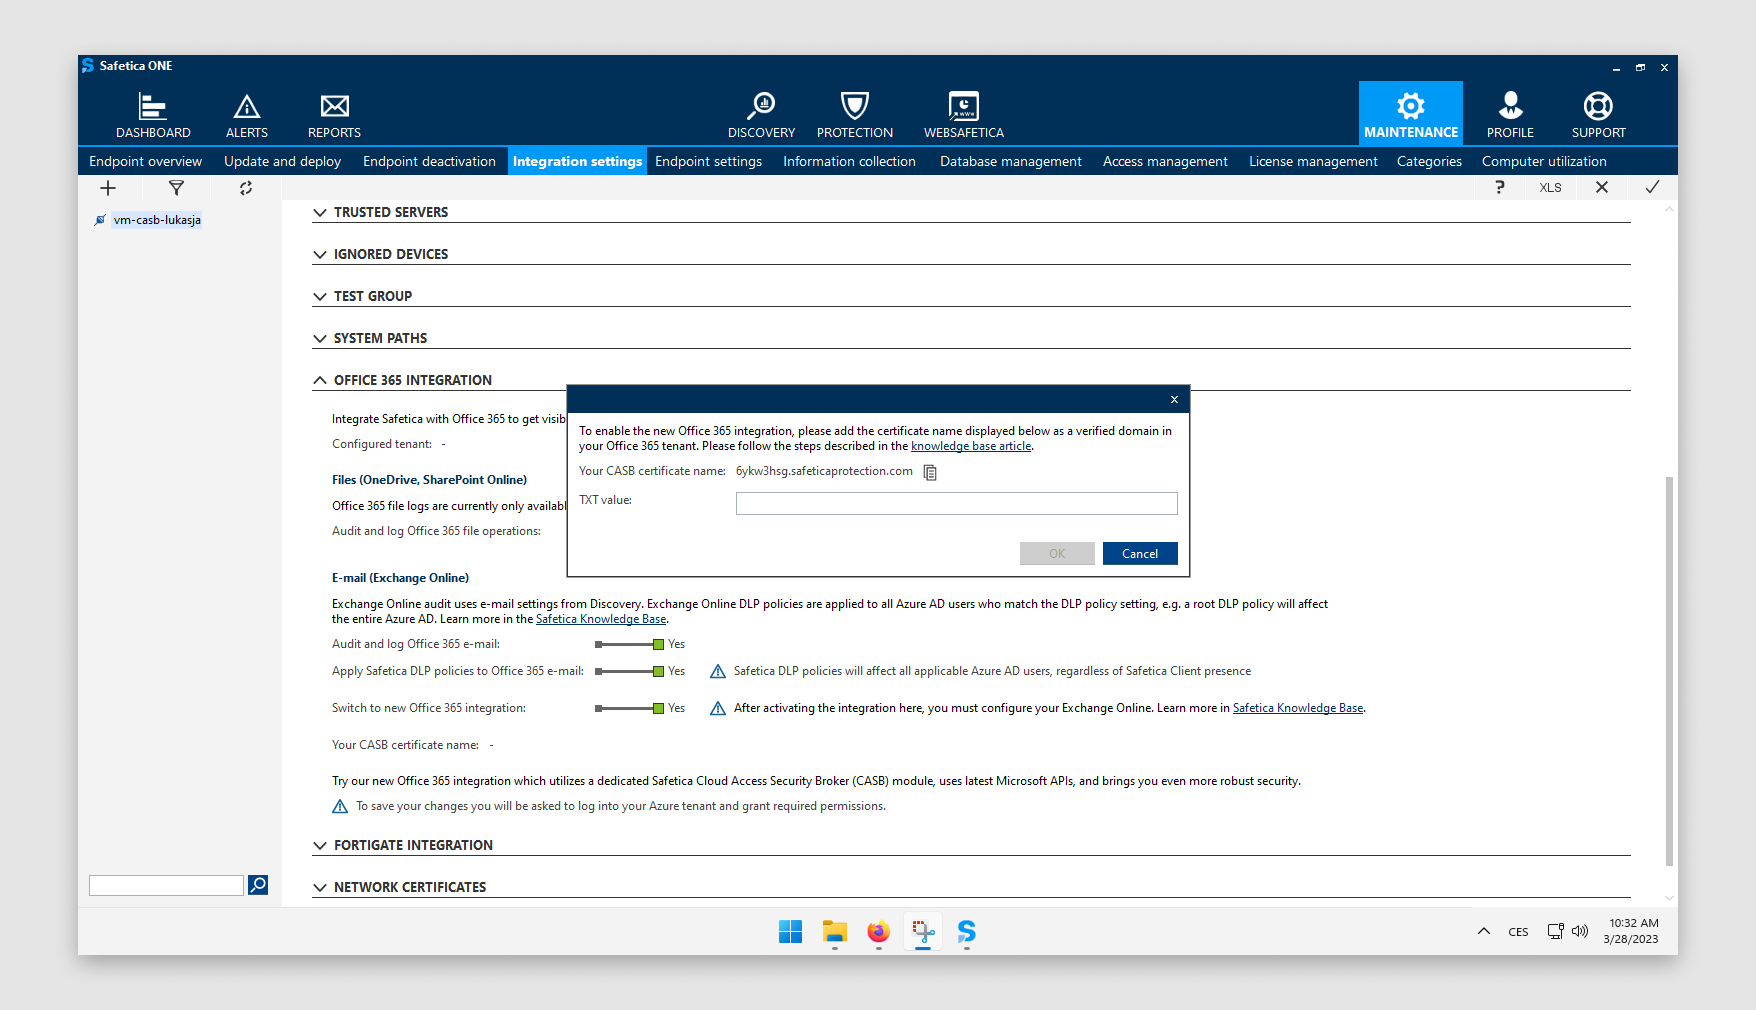Save changes with the checkmark icon
Screen dimensions: 1756x1010
1653,187
